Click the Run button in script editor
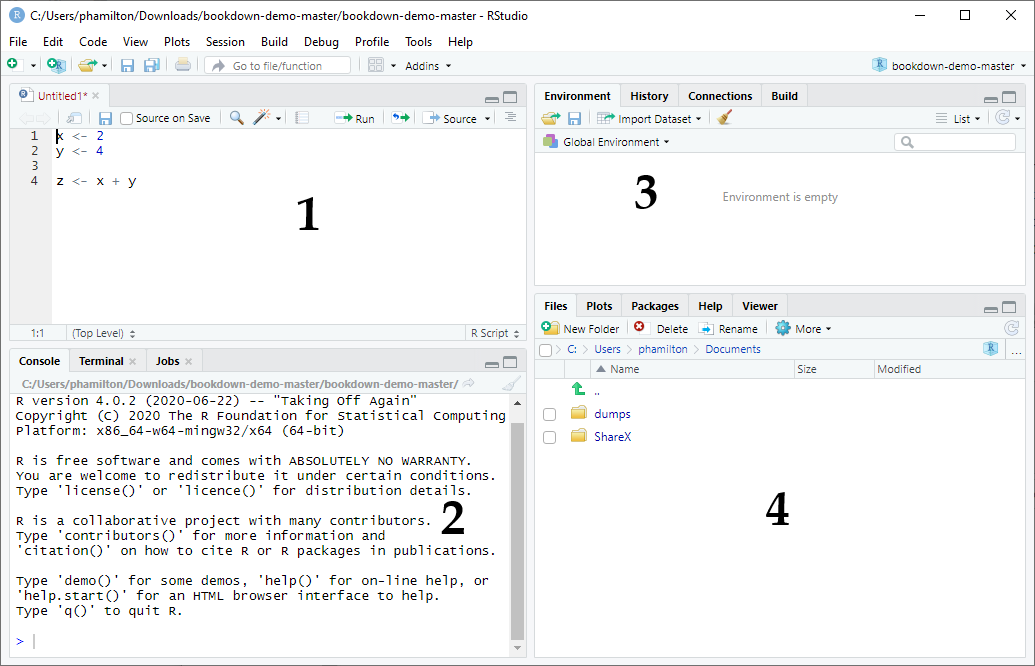Image resolution: width=1035 pixels, height=666 pixels. point(355,118)
